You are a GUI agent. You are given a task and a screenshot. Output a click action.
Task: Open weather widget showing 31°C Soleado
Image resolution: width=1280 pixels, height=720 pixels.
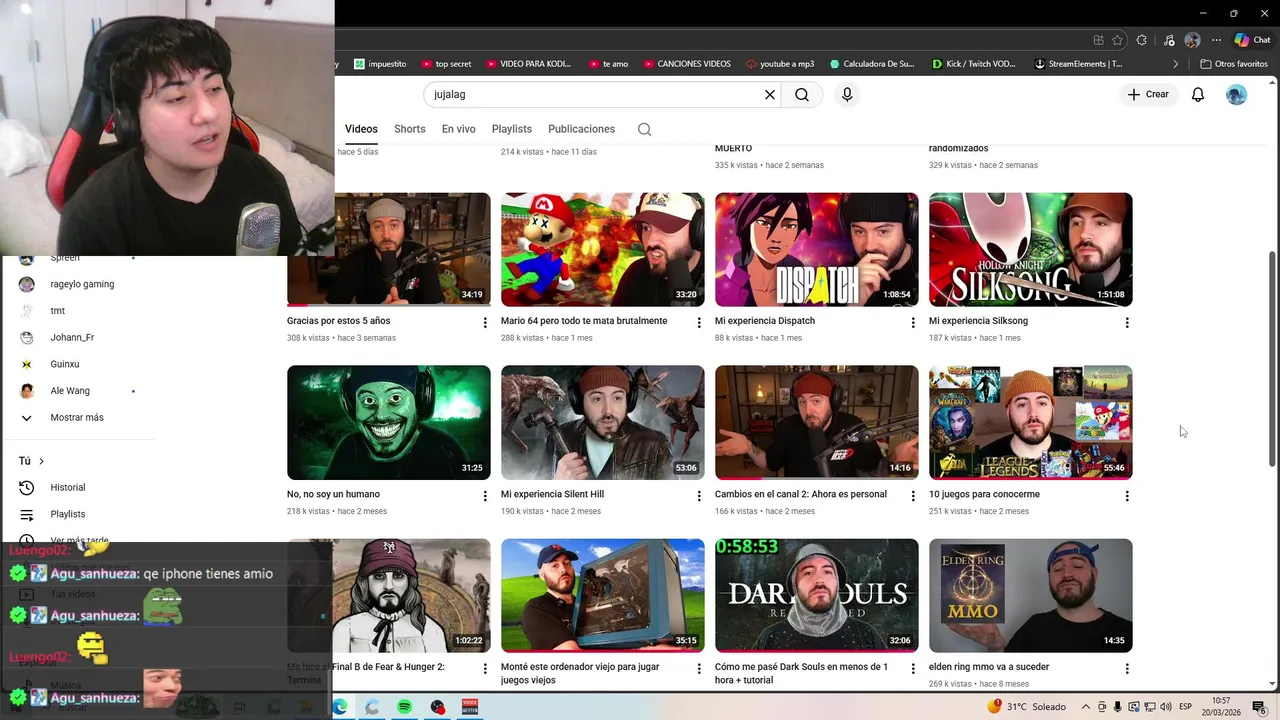pos(1027,707)
